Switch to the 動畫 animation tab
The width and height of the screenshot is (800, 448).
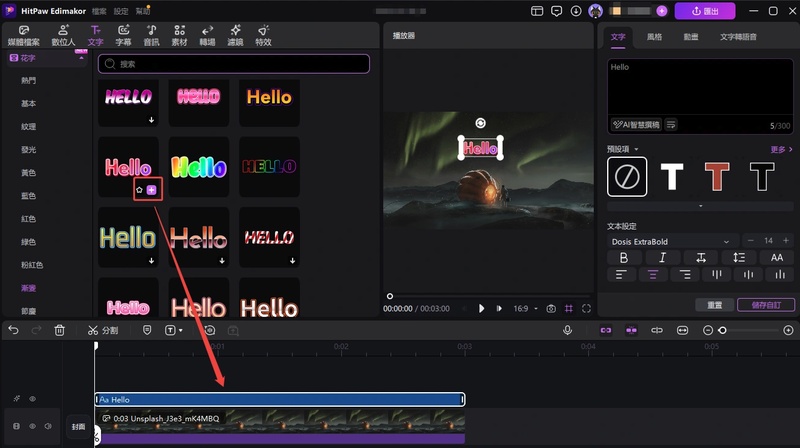pyautogui.click(x=691, y=37)
